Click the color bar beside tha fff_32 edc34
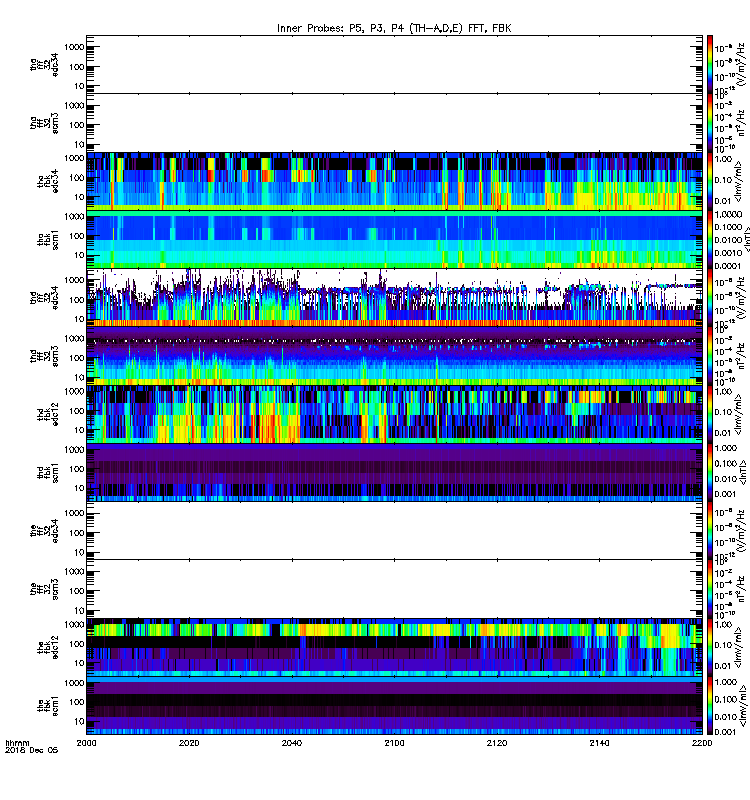Image resolution: width=750 pixels, height=800 pixels. tap(710, 64)
